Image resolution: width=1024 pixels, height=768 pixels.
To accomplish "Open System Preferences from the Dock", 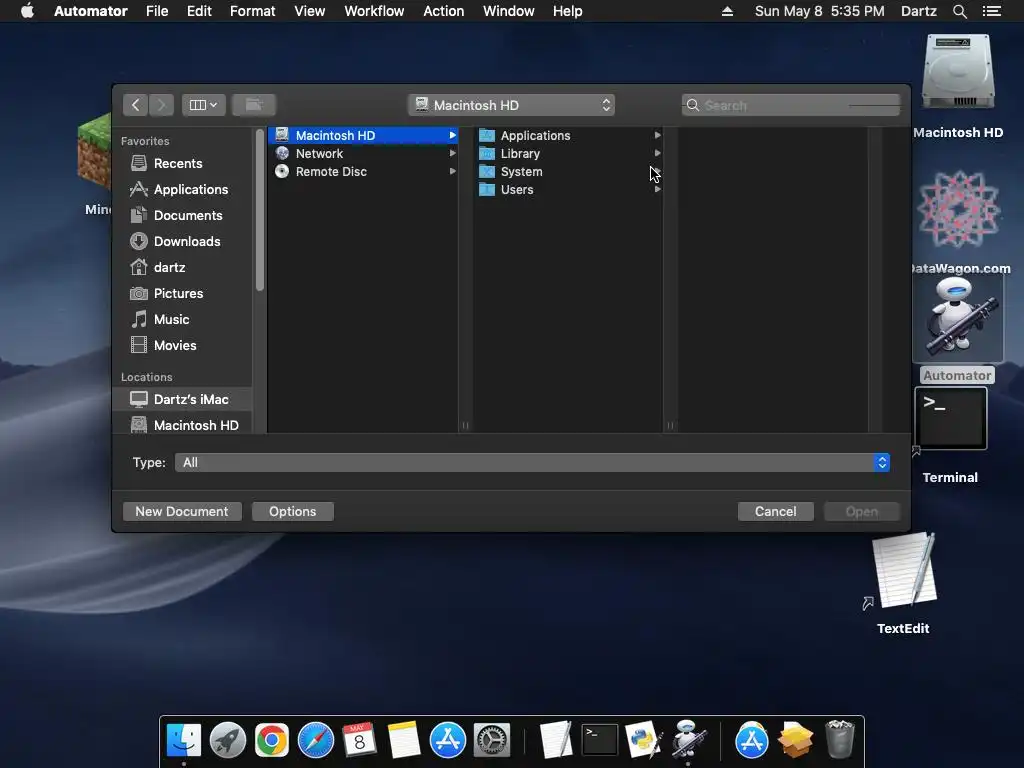I will 492,740.
